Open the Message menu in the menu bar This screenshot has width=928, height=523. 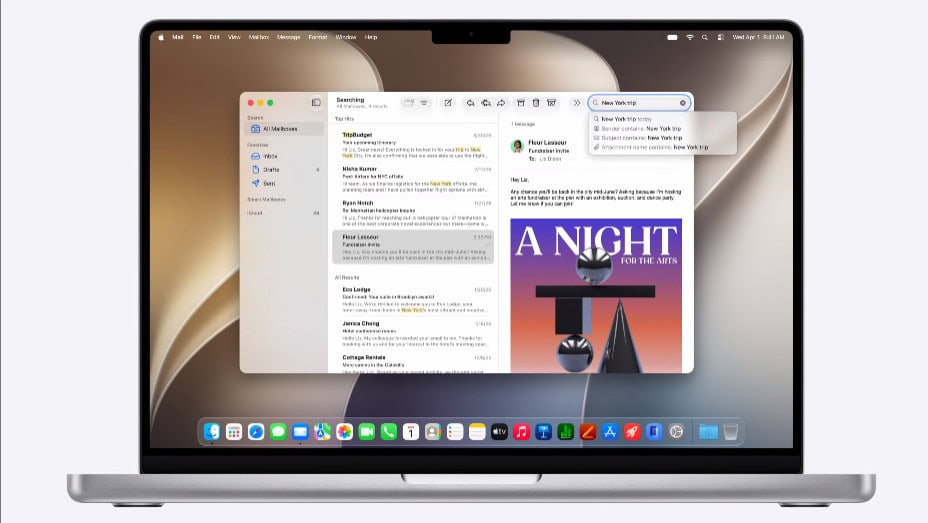coord(288,37)
